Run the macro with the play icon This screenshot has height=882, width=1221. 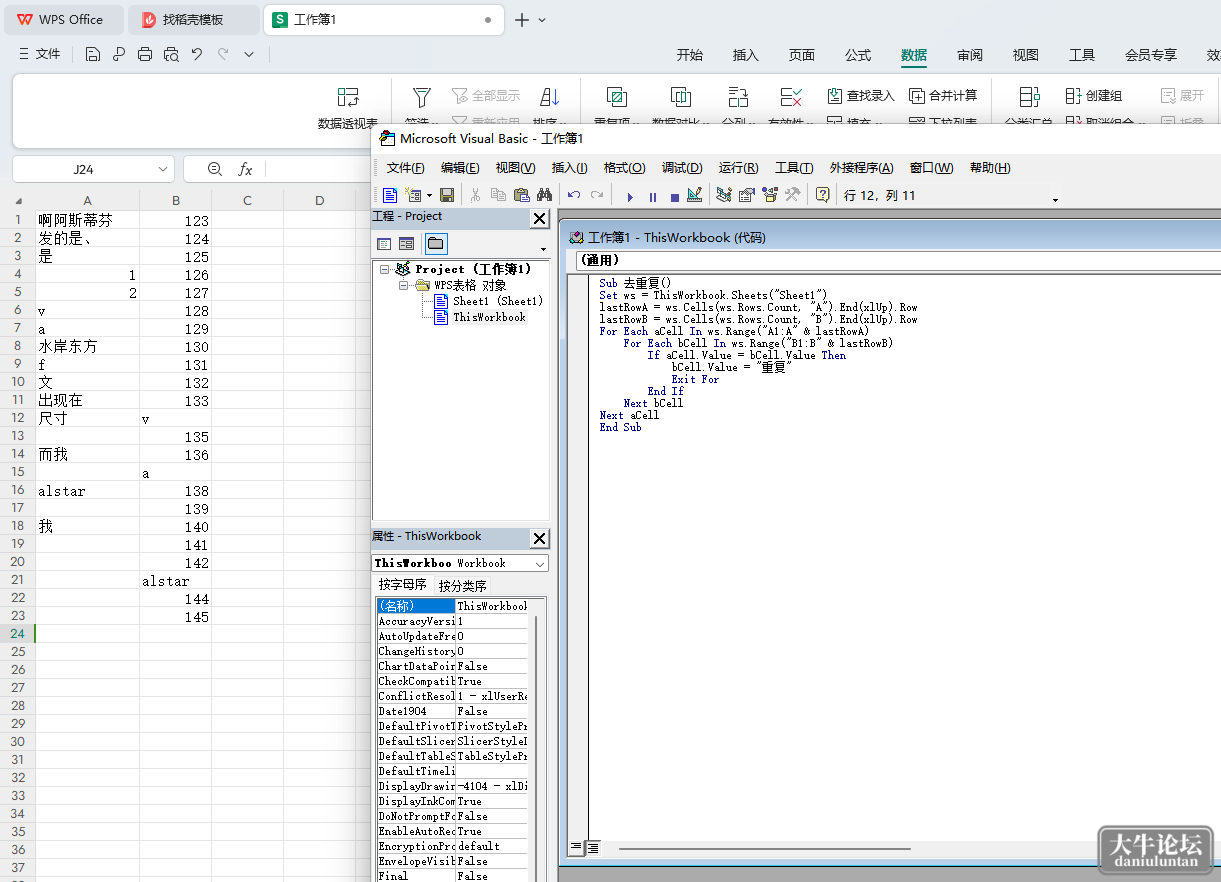[x=630, y=196]
